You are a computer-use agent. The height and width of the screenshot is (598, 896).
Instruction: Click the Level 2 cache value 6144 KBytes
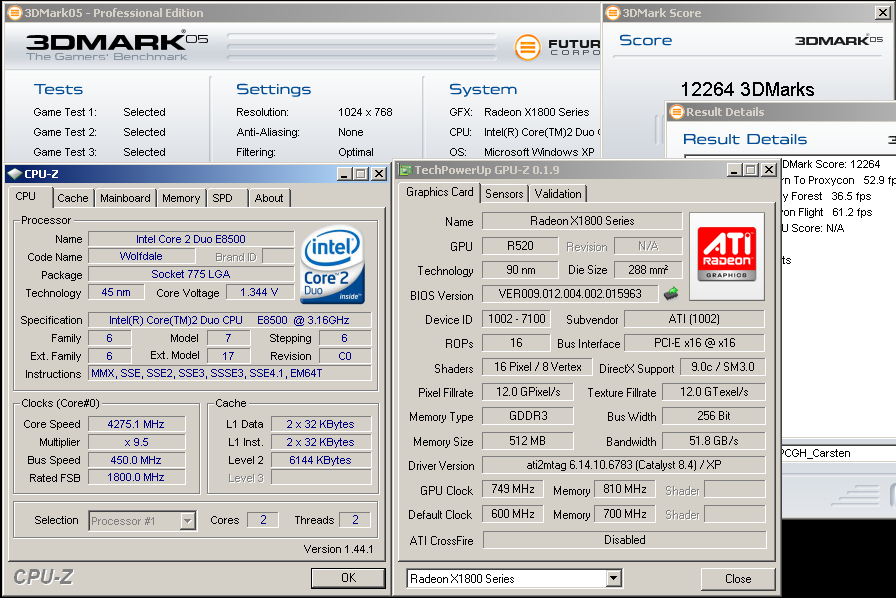point(321,460)
